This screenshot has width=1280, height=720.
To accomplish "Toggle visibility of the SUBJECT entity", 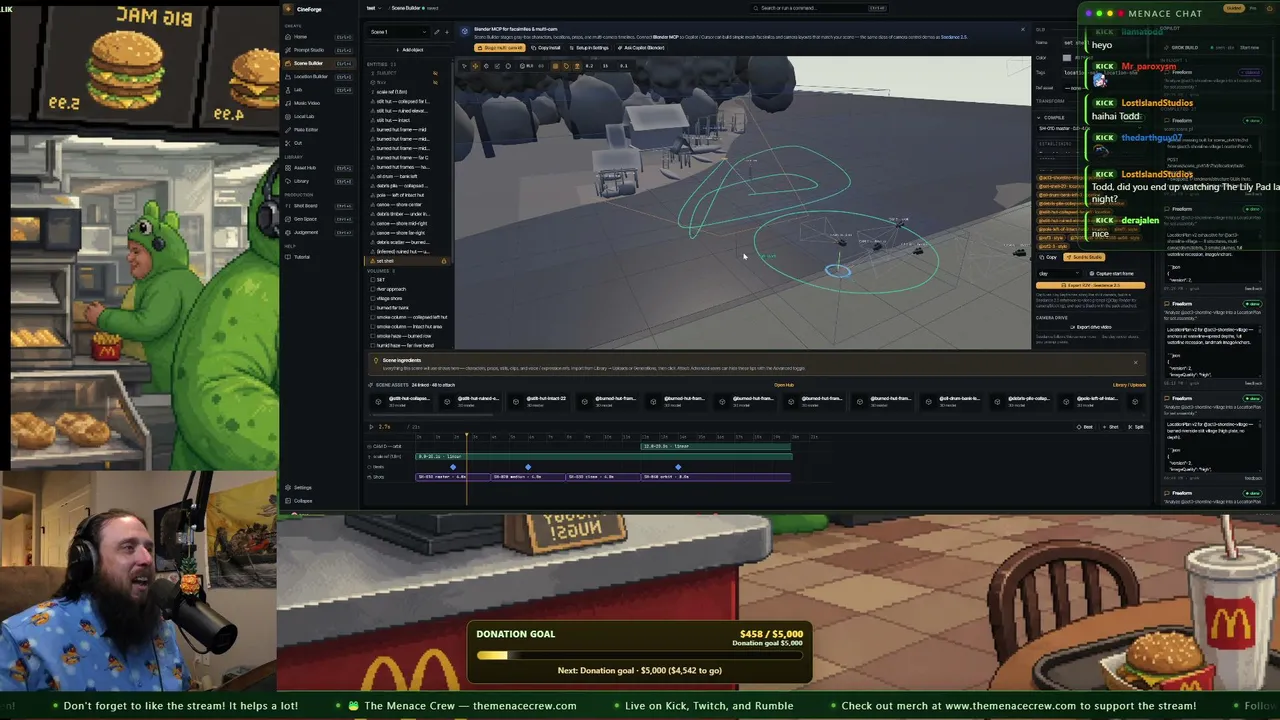I will pos(435,73).
